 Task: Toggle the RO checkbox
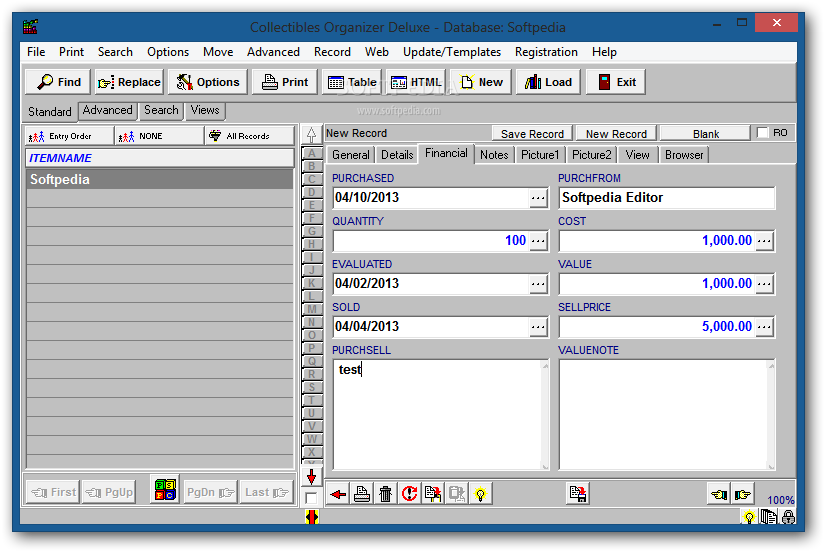pyautogui.click(x=762, y=133)
